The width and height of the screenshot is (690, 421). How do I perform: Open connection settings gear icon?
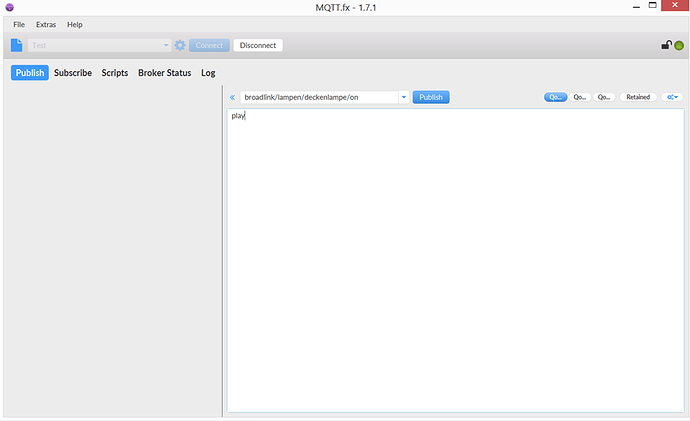pos(180,45)
